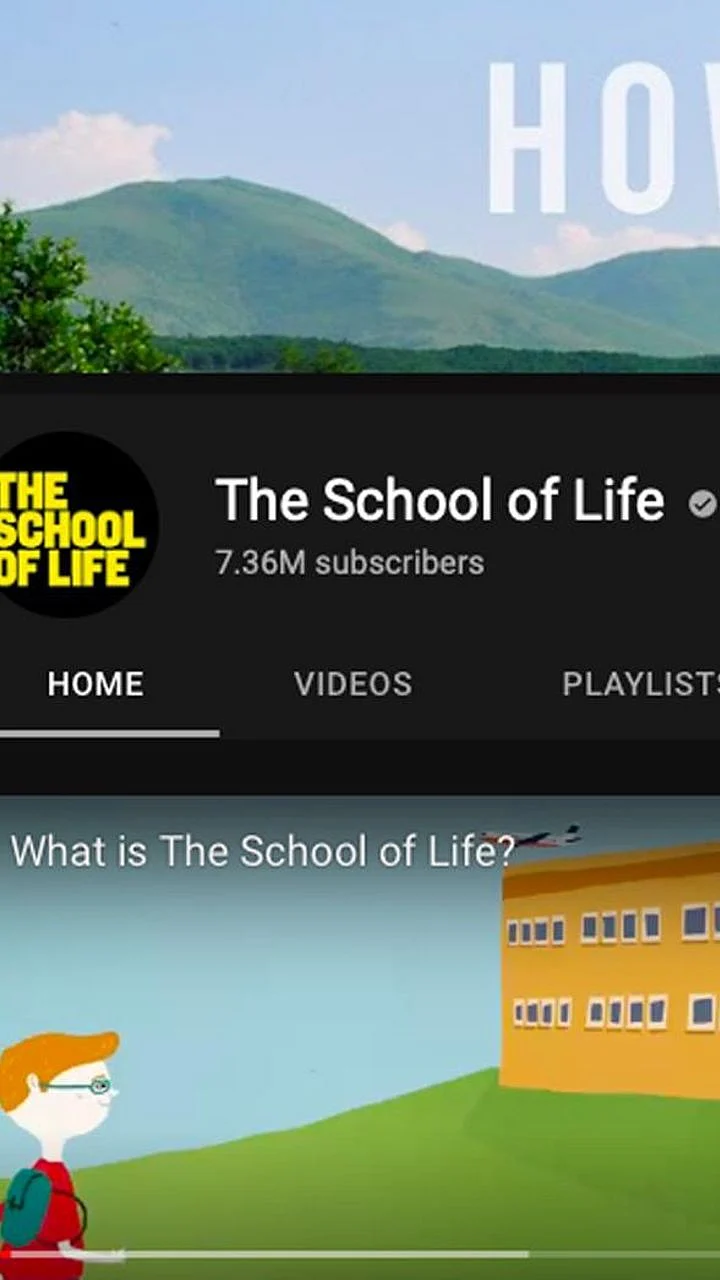Click the 7.36M subscribers text
Image resolution: width=720 pixels, height=1280 pixels.
pos(350,563)
